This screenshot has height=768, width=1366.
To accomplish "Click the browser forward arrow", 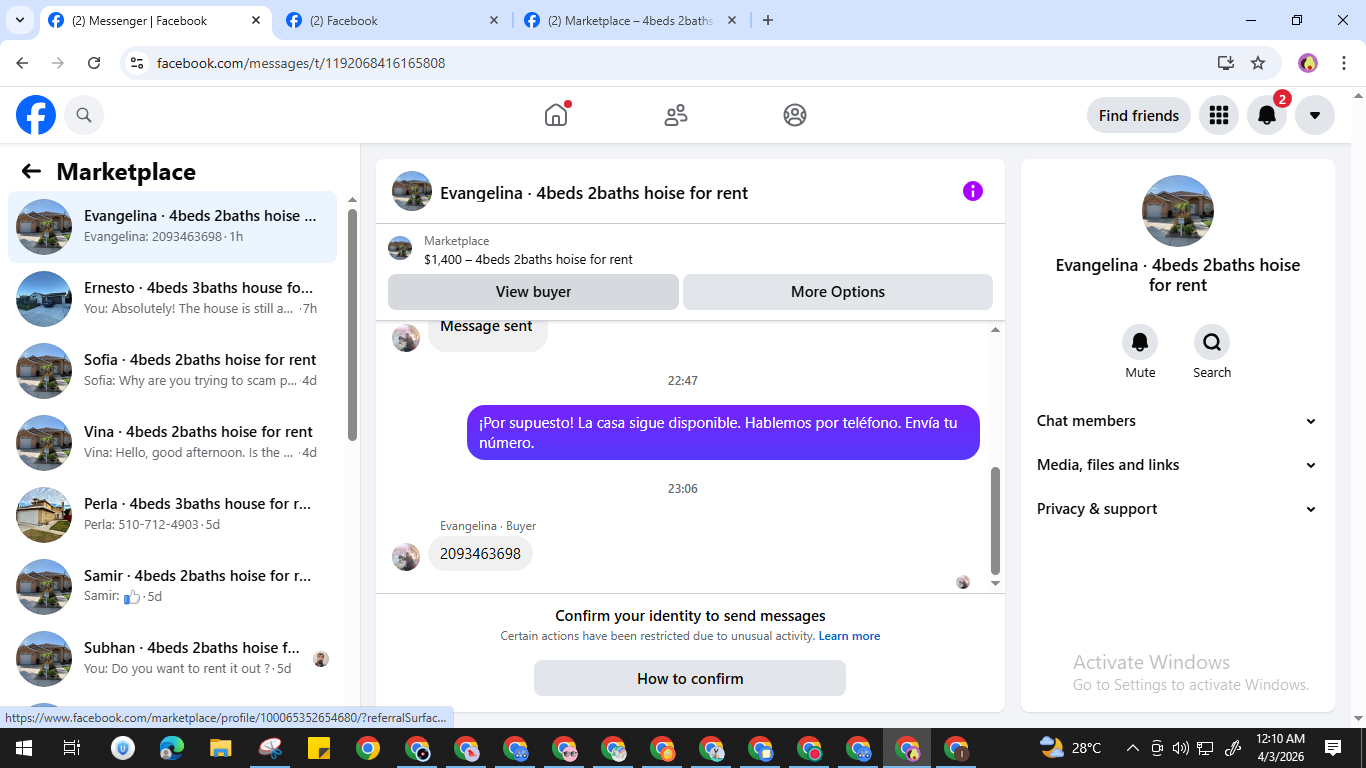I will (58, 63).
